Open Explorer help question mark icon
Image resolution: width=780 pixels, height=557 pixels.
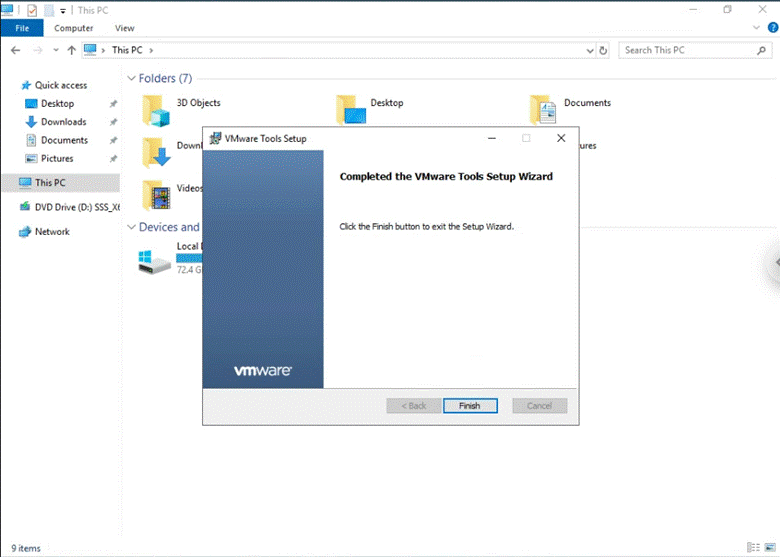[x=773, y=28]
